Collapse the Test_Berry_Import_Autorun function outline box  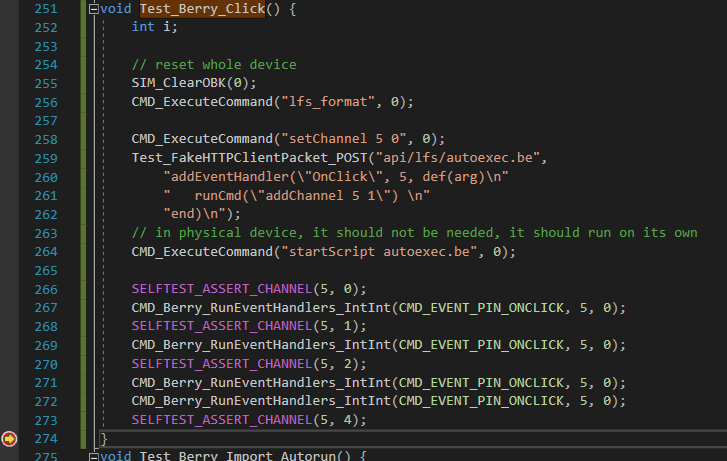pyautogui.click(x=94, y=457)
